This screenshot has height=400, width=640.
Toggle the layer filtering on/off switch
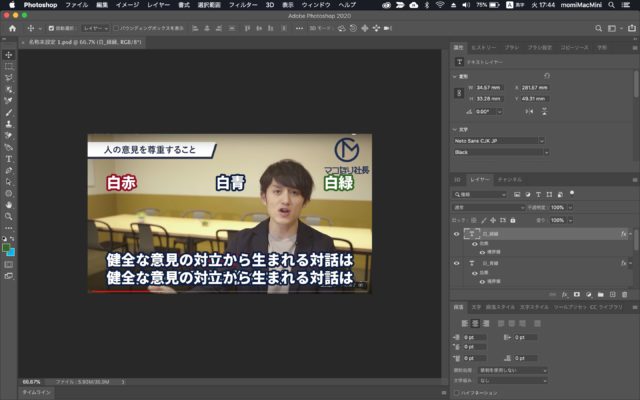point(572,193)
